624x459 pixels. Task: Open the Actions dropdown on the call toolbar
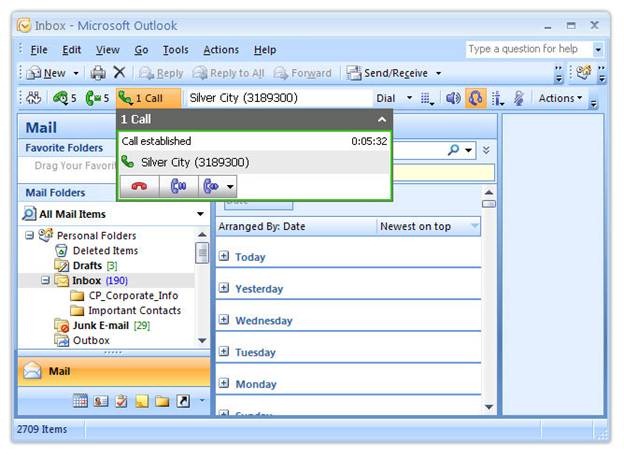coord(560,98)
